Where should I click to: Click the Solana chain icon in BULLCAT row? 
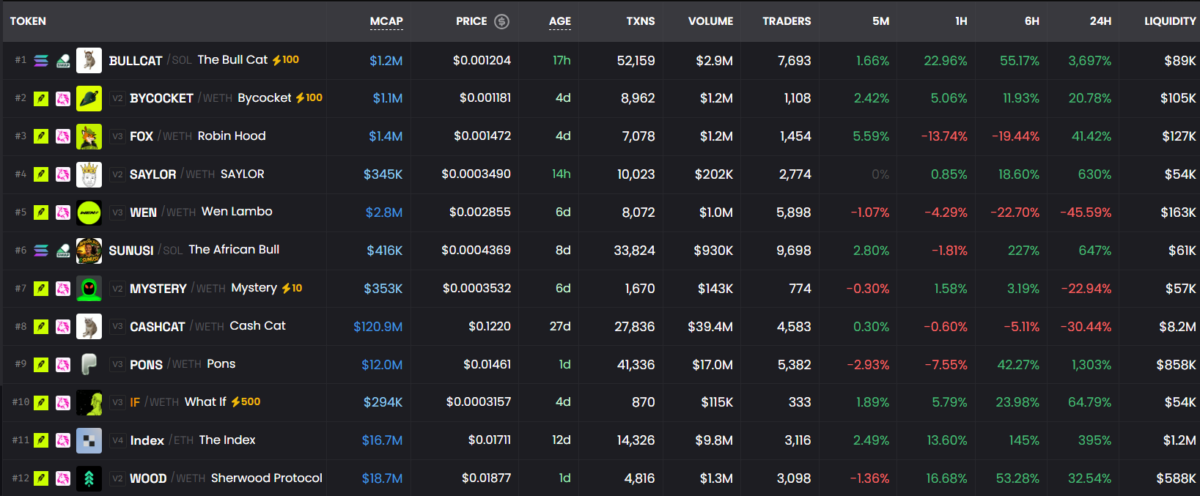41,60
